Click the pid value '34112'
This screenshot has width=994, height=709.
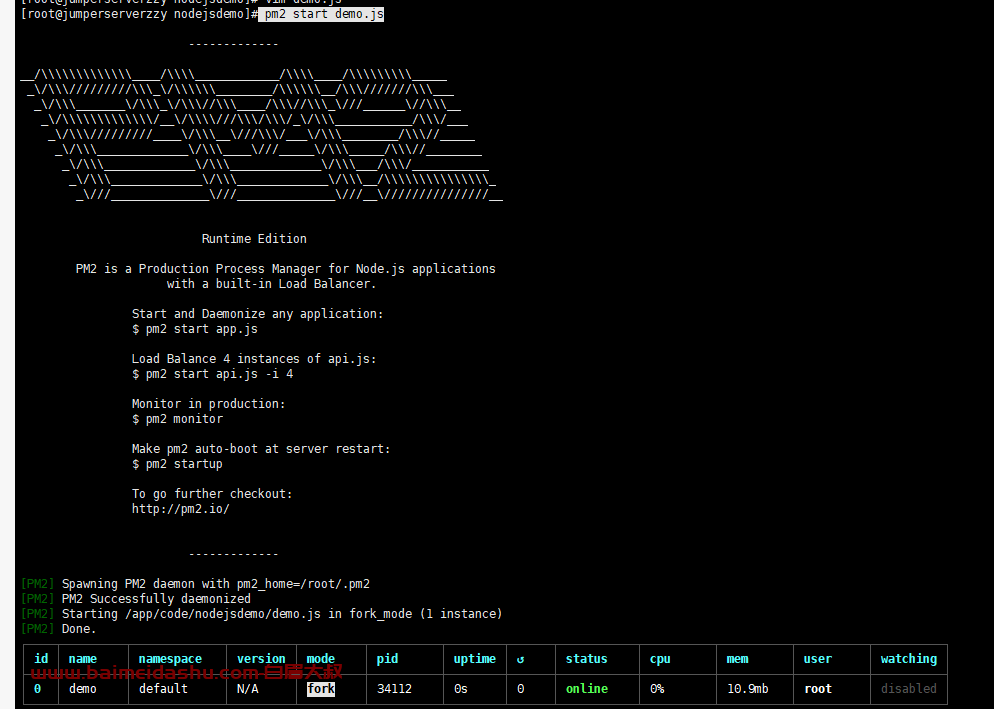[394, 689]
